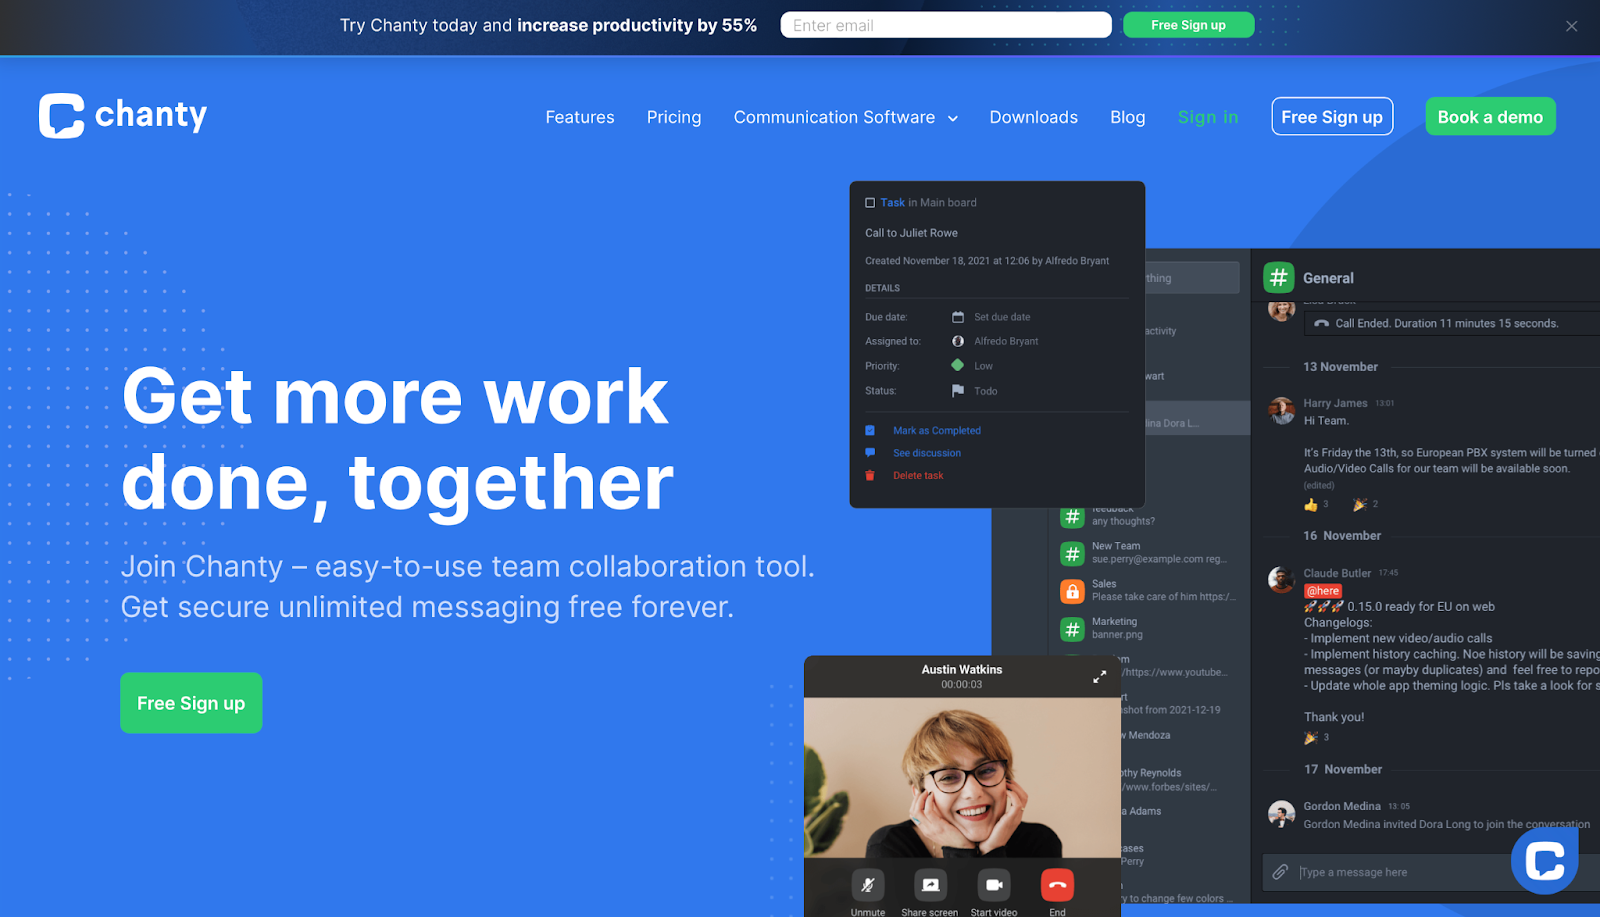Open the Blog link
Image resolution: width=1600 pixels, height=917 pixels.
click(x=1128, y=117)
